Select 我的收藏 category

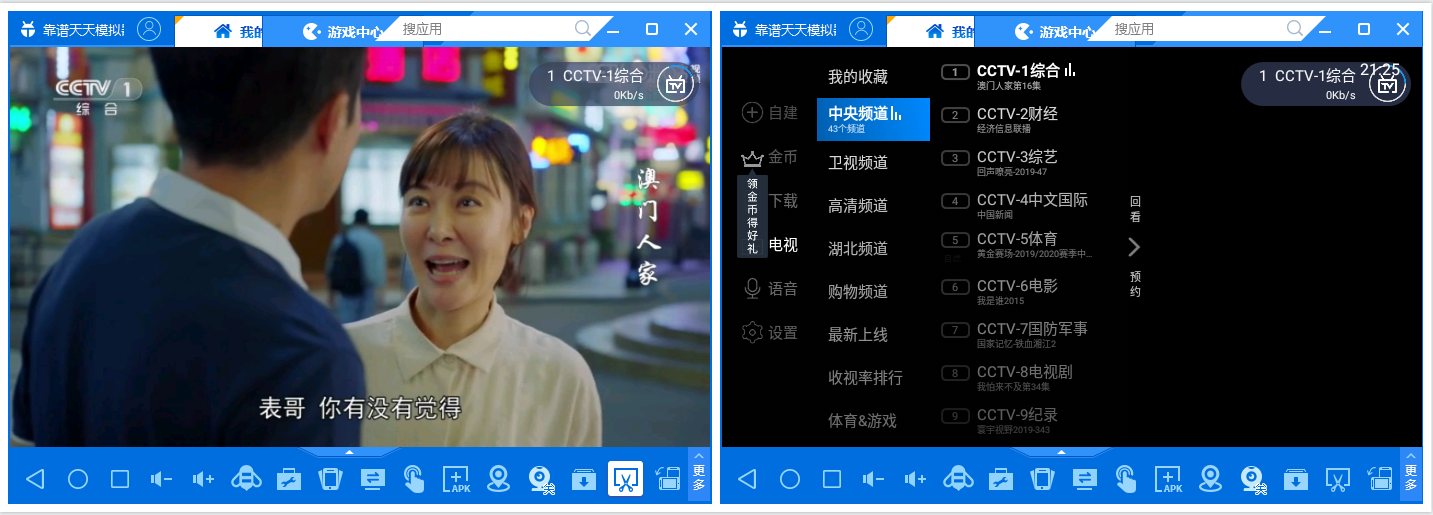tap(858, 76)
